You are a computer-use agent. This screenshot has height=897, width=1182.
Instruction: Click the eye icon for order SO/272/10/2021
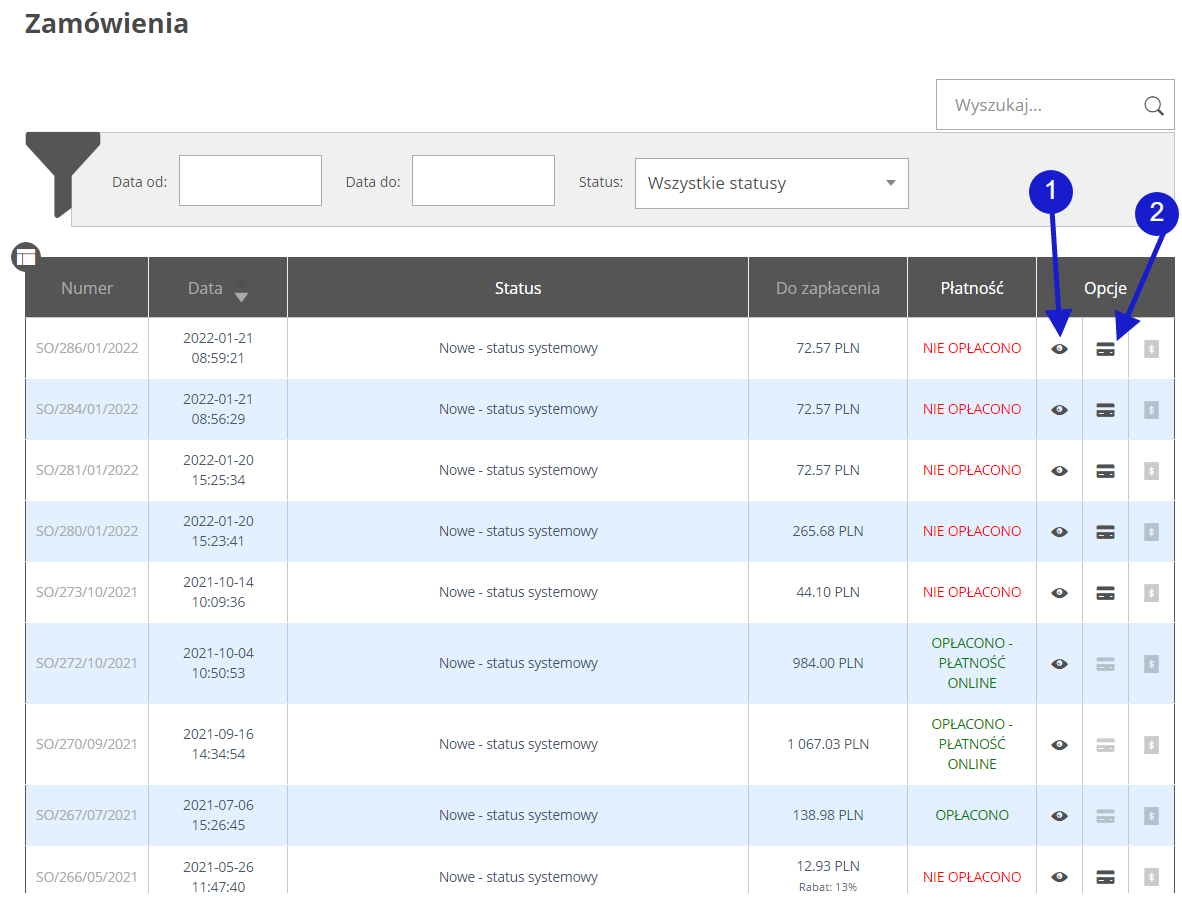pos(1059,664)
